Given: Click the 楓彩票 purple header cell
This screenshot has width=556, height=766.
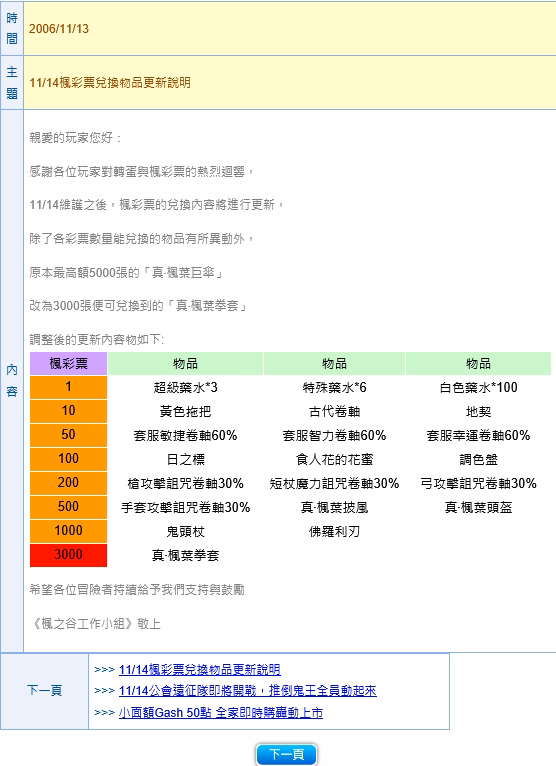Looking at the screenshot, I should (x=68, y=363).
